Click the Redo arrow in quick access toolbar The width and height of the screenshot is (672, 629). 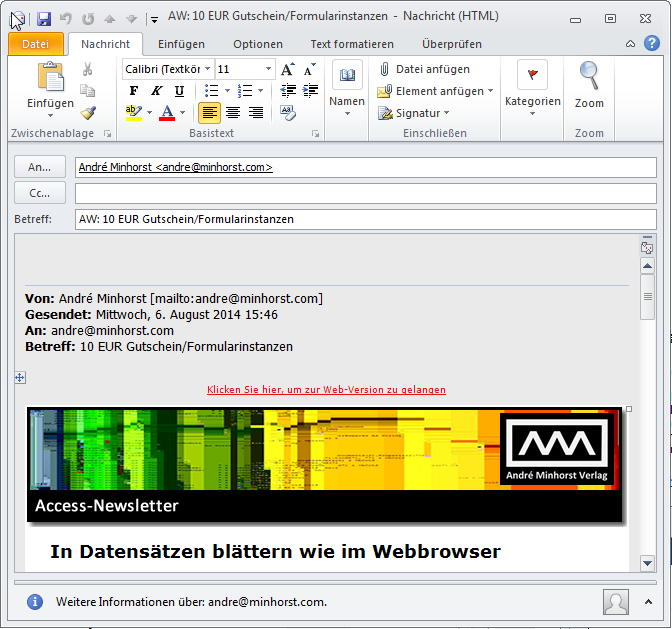tap(88, 19)
